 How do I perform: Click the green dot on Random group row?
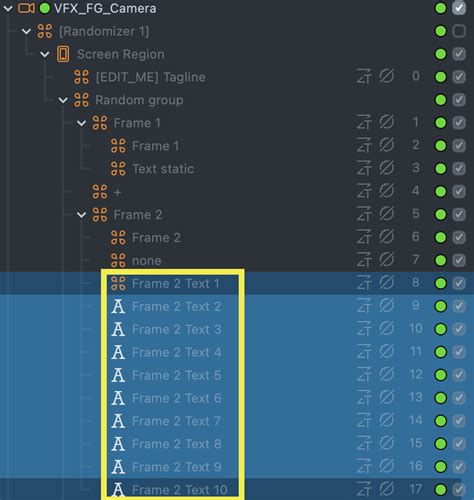click(x=441, y=100)
